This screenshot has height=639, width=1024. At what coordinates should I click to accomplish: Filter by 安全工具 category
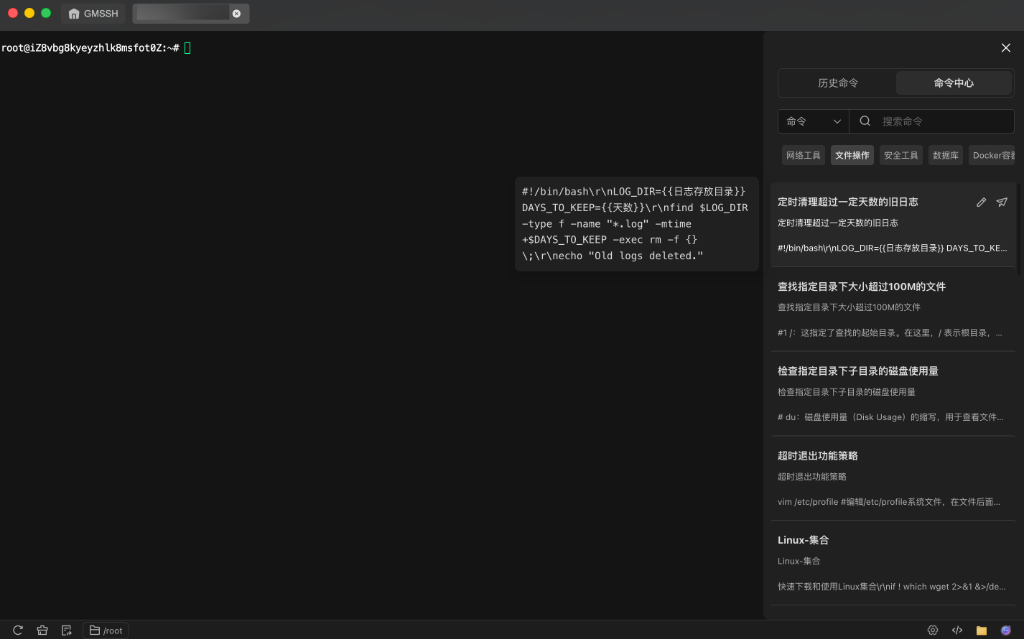[901, 155]
